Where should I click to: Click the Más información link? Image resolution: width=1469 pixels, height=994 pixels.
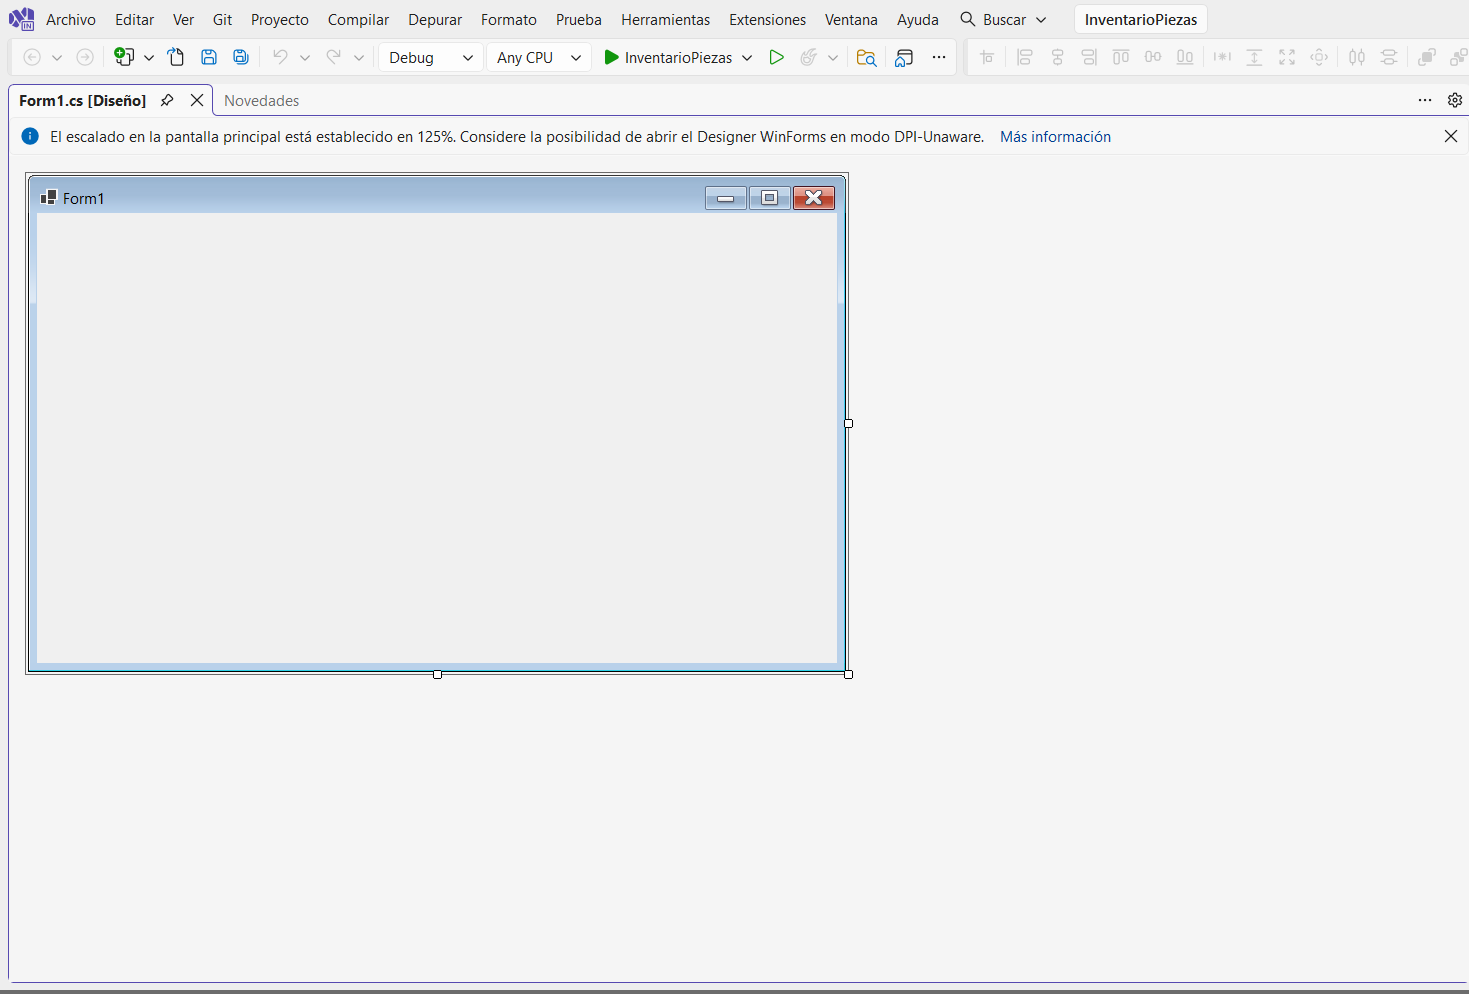point(1055,136)
